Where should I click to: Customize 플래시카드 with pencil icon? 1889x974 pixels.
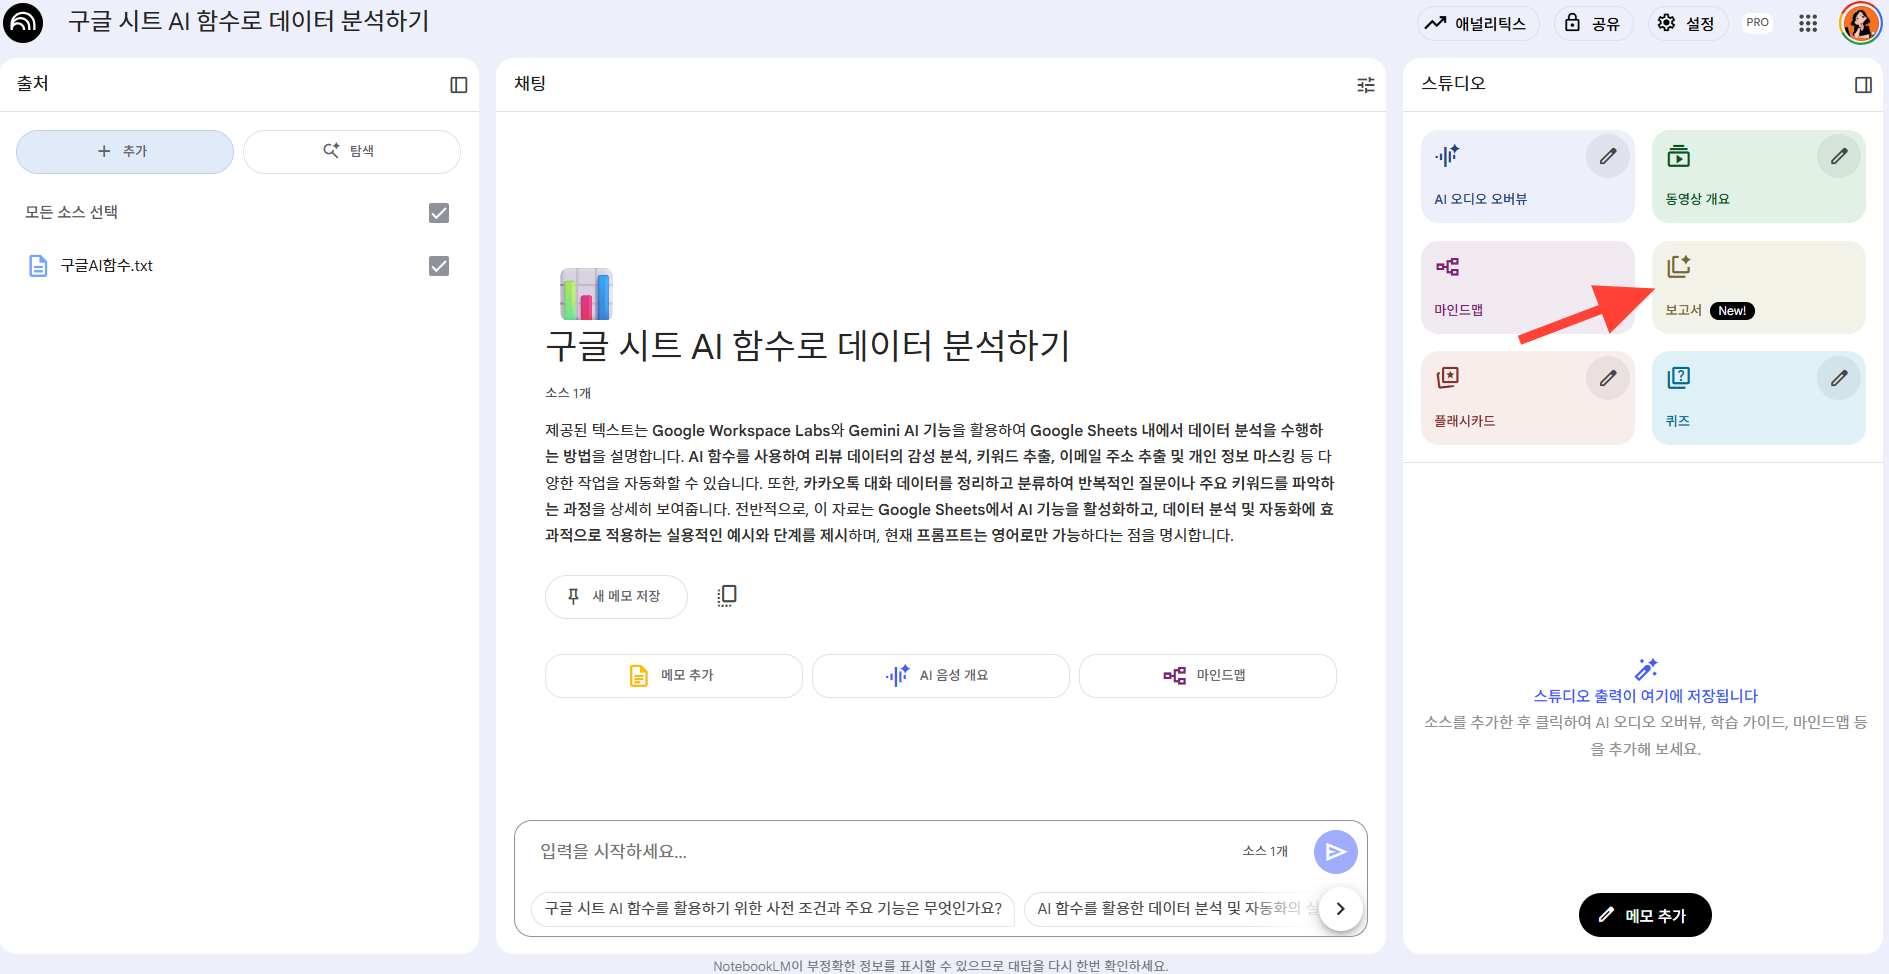point(1608,378)
